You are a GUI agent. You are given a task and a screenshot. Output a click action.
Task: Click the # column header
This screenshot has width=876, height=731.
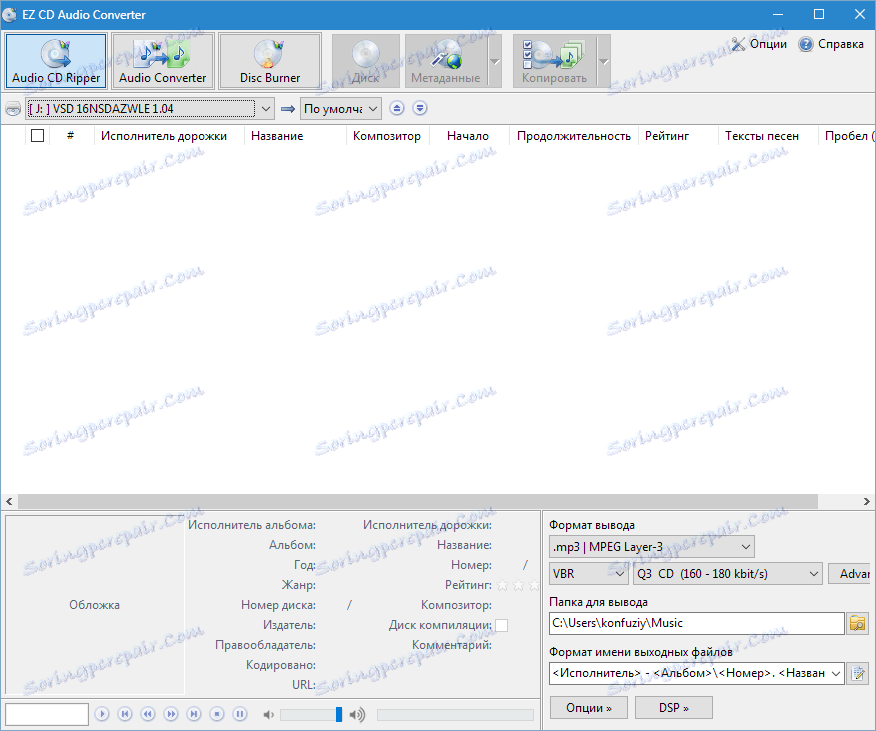[x=70, y=136]
